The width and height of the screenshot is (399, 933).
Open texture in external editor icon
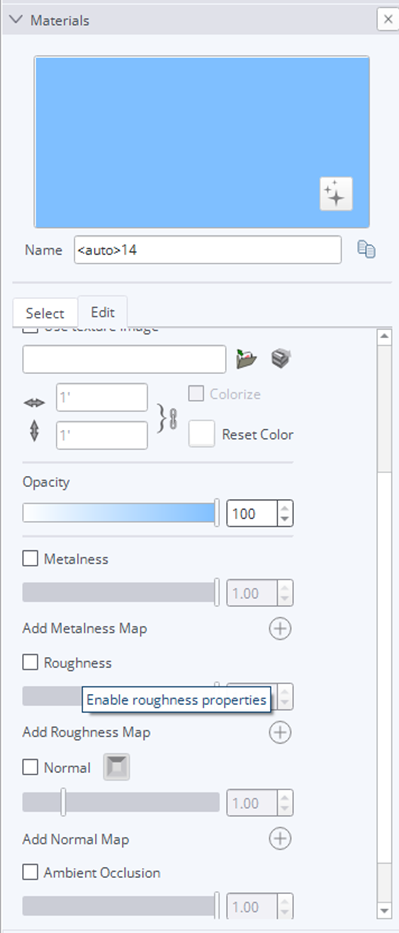(281, 358)
